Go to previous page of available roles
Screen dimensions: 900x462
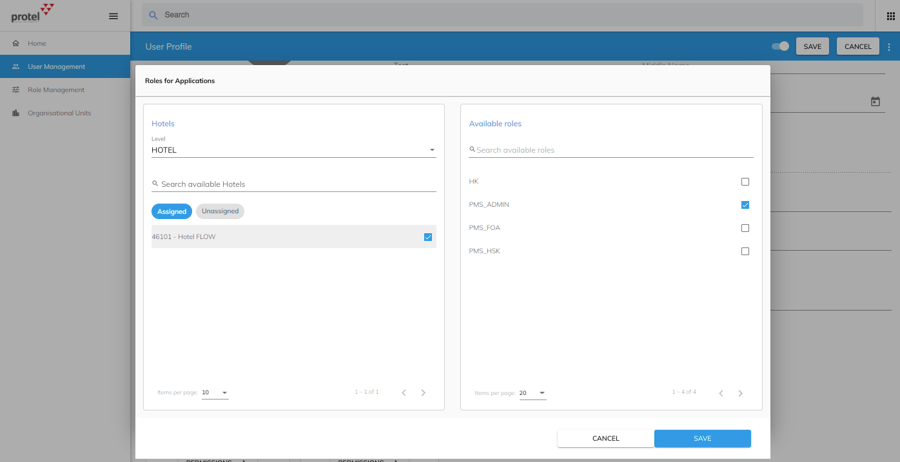[721, 394]
